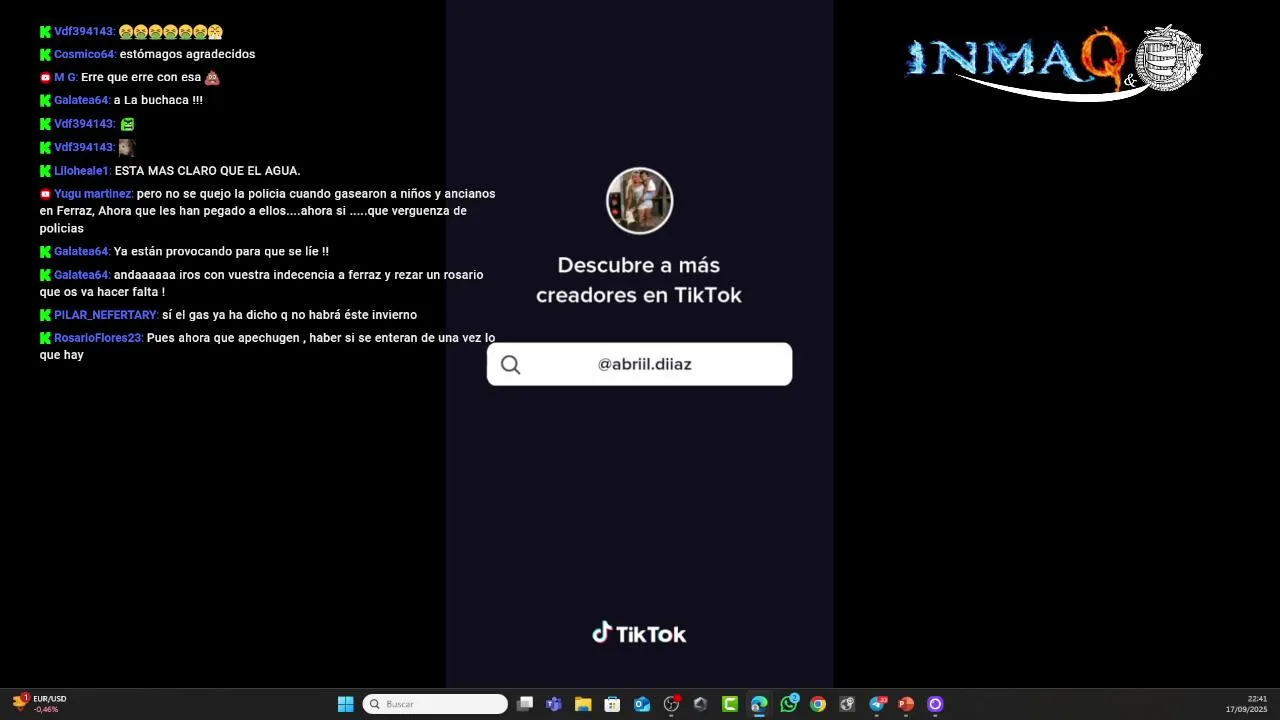Open the EUR/USD widget in taskbar
The height and width of the screenshot is (720, 1280).
39,704
